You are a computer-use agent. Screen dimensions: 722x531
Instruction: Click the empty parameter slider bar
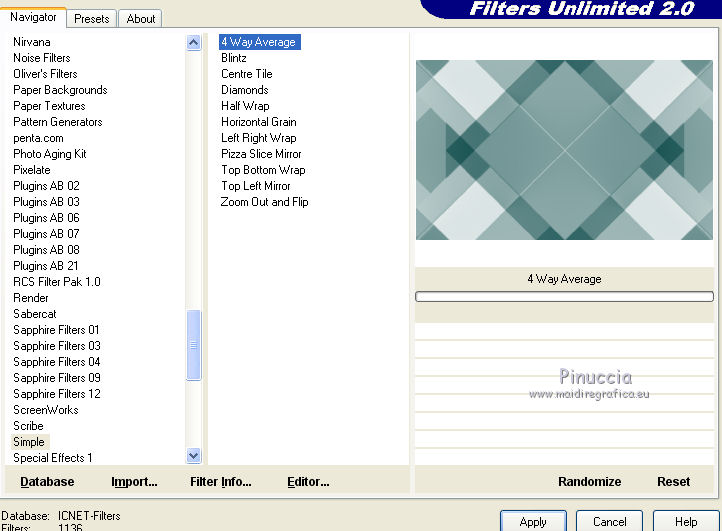[564, 296]
